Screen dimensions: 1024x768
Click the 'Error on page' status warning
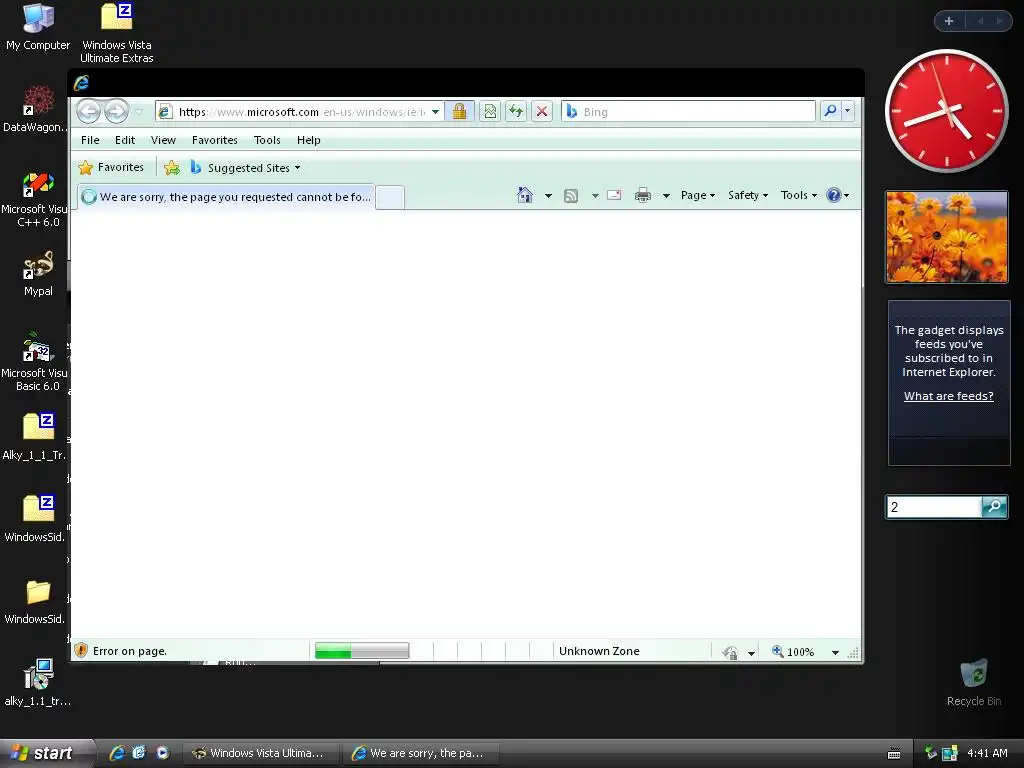coord(121,650)
